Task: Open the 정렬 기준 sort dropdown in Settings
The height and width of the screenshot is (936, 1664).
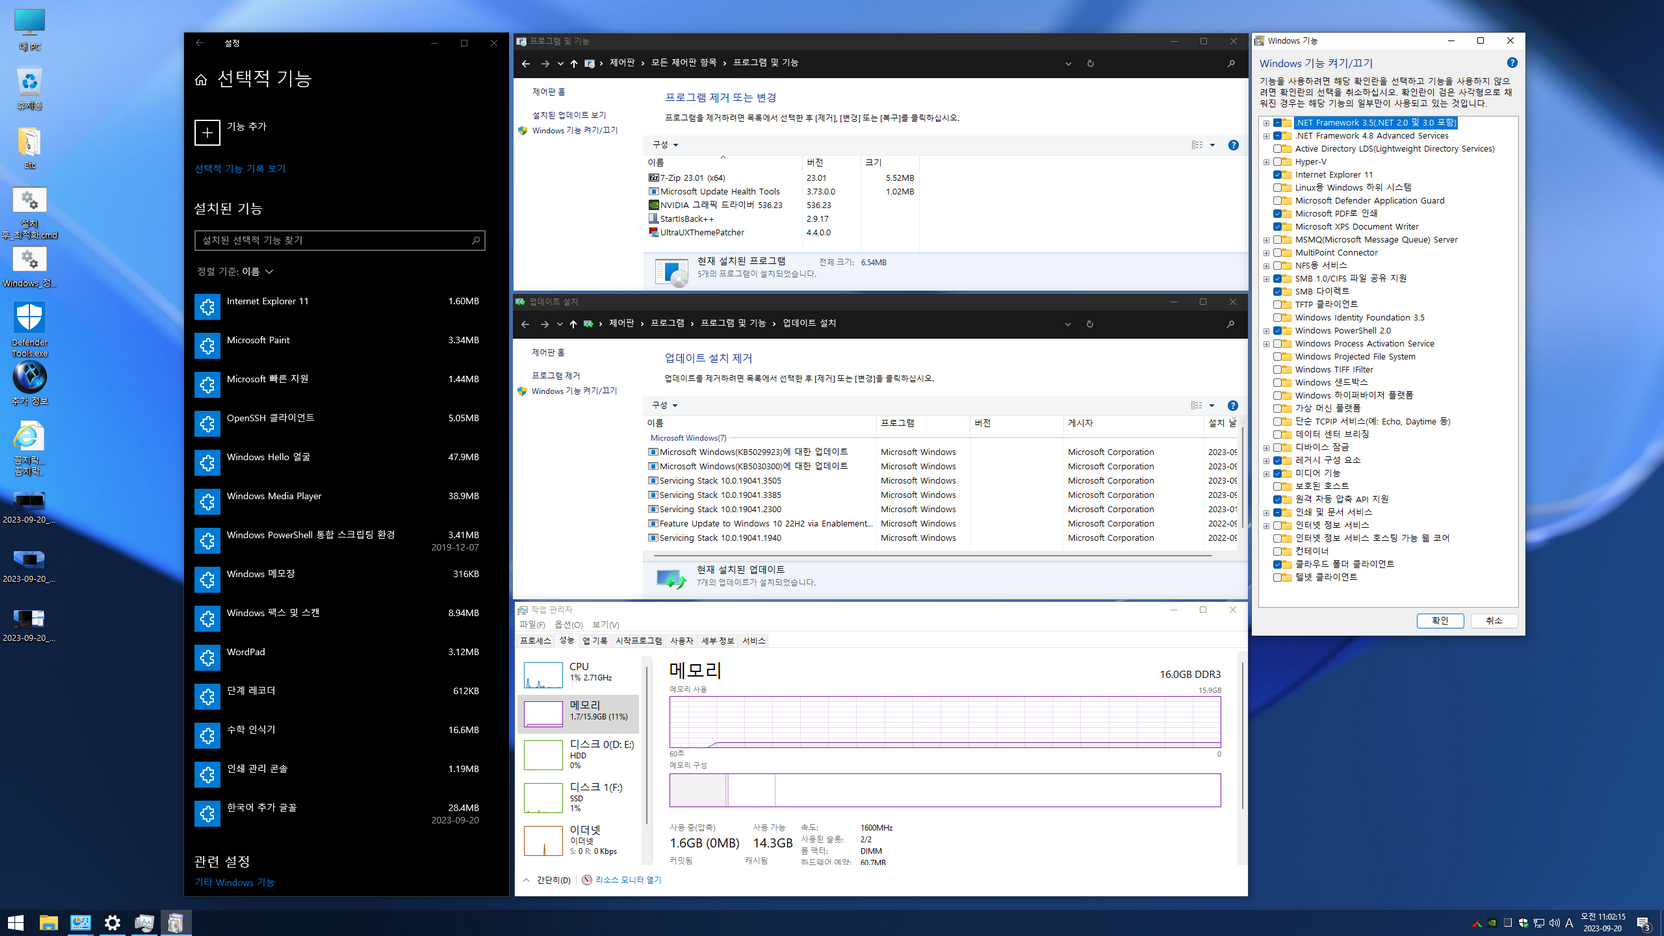Action: coord(235,271)
